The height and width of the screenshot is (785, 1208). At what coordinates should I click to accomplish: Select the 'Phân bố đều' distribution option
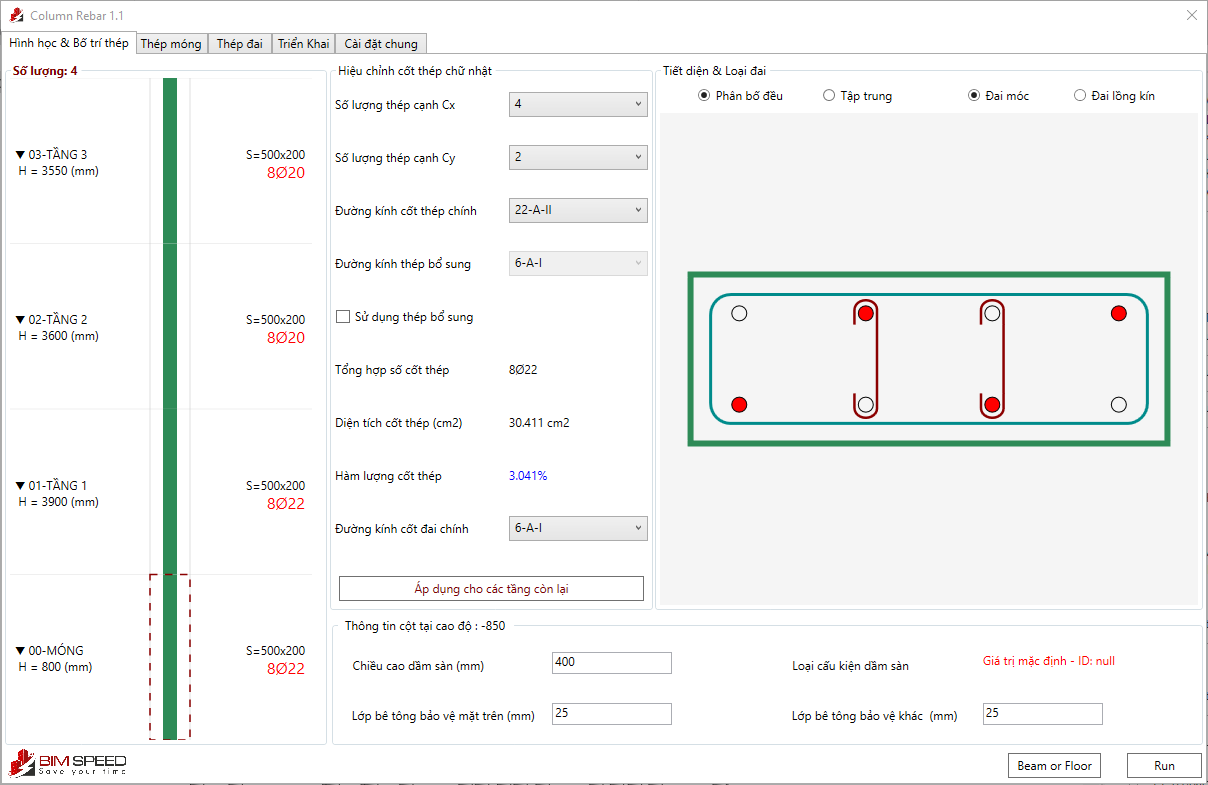(x=703, y=95)
